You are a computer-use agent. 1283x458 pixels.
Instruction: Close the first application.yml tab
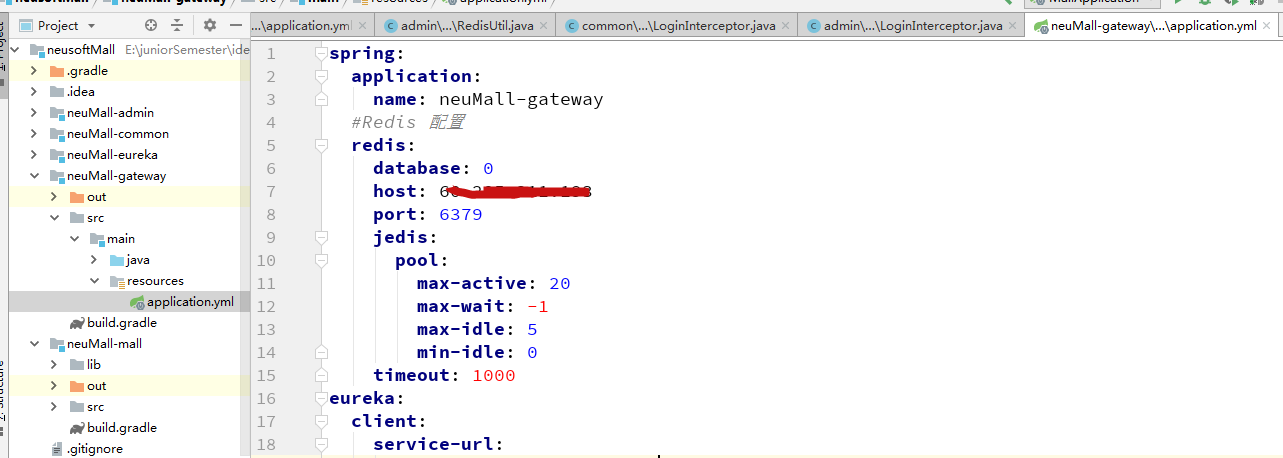[362, 26]
